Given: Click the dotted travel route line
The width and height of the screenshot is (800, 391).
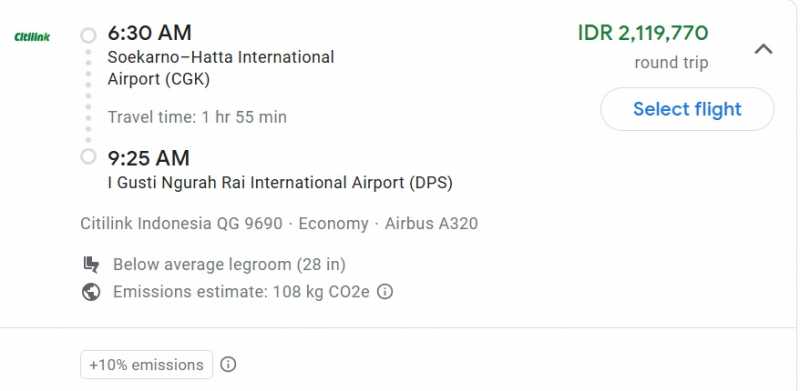Looking at the screenshot, I should [x=88, y=95].
